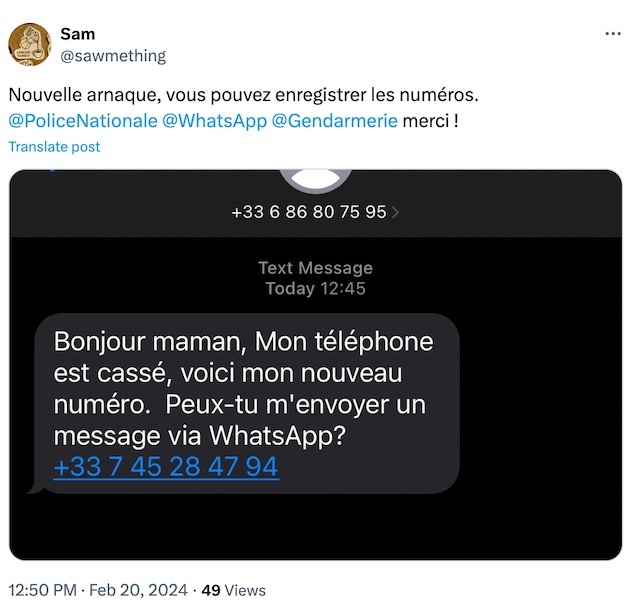Screen dimensions: 640x611
Task: Tap the phone number link +33 7 45 28 47 94
Action: tap(166, 467)
